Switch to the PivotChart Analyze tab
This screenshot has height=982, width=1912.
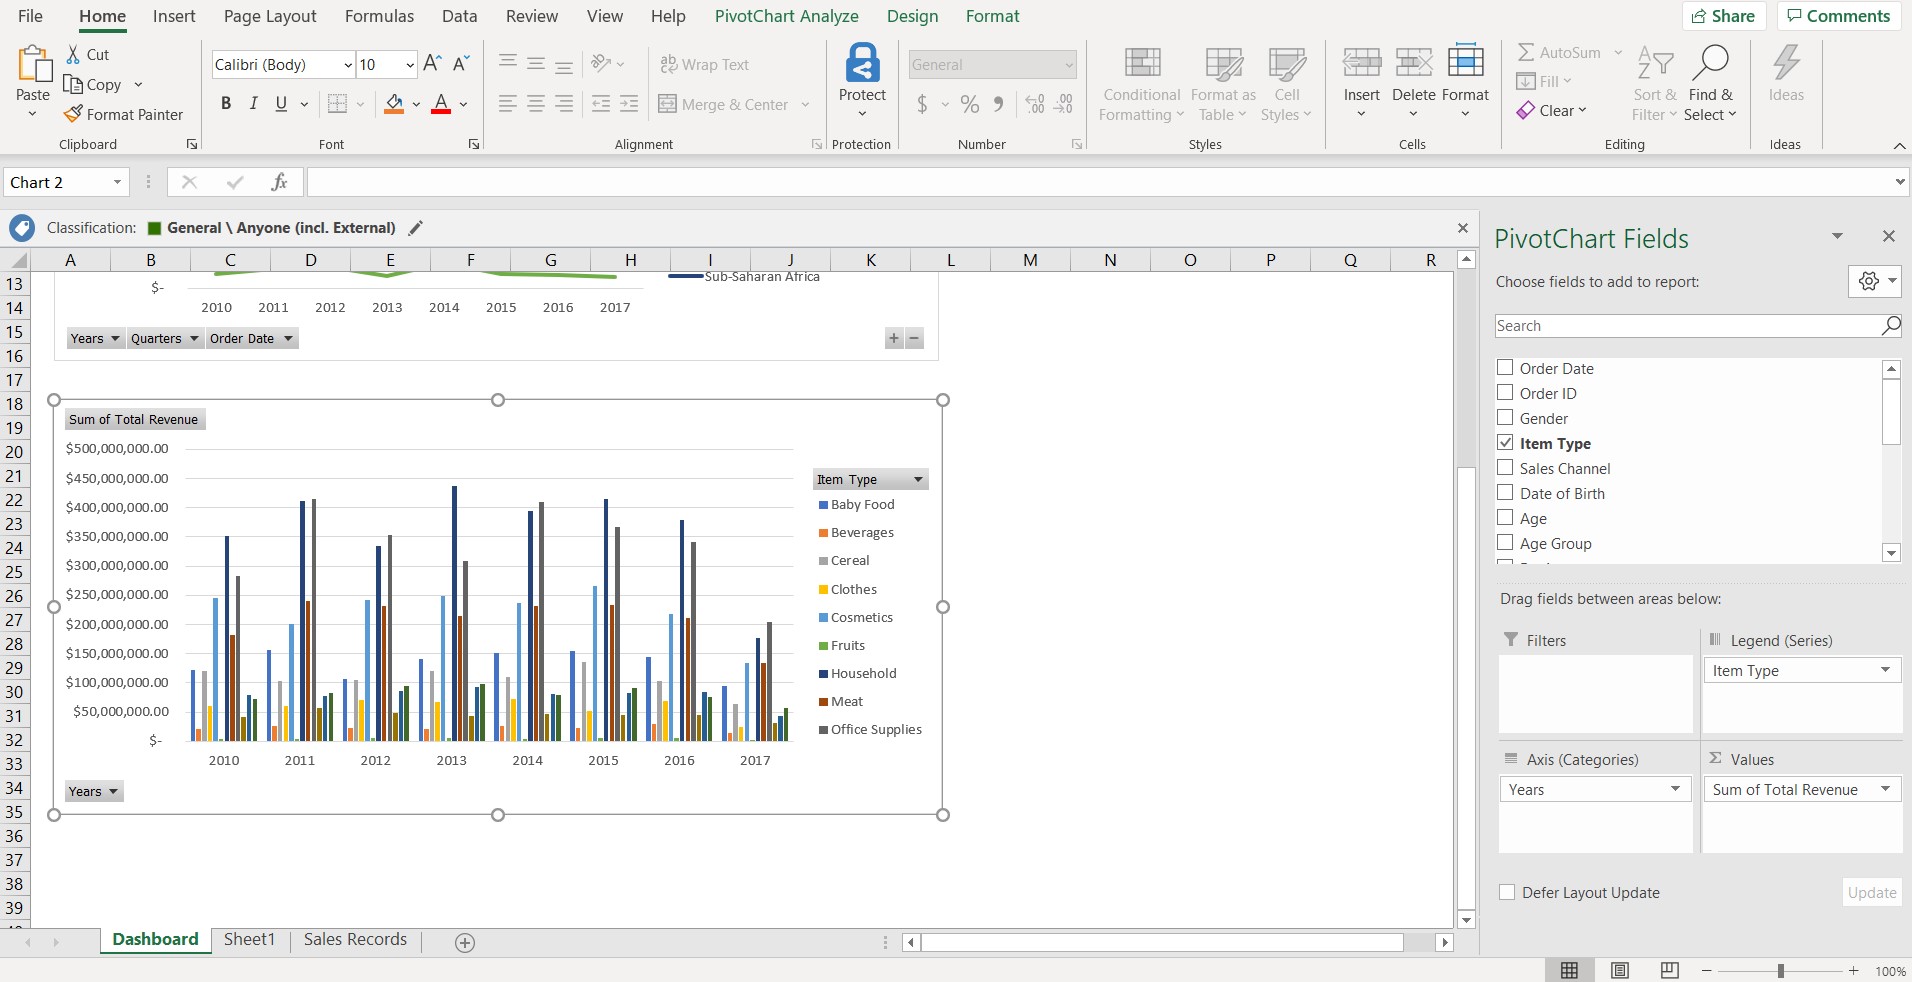pyautogui.click(x=786, y=16)
